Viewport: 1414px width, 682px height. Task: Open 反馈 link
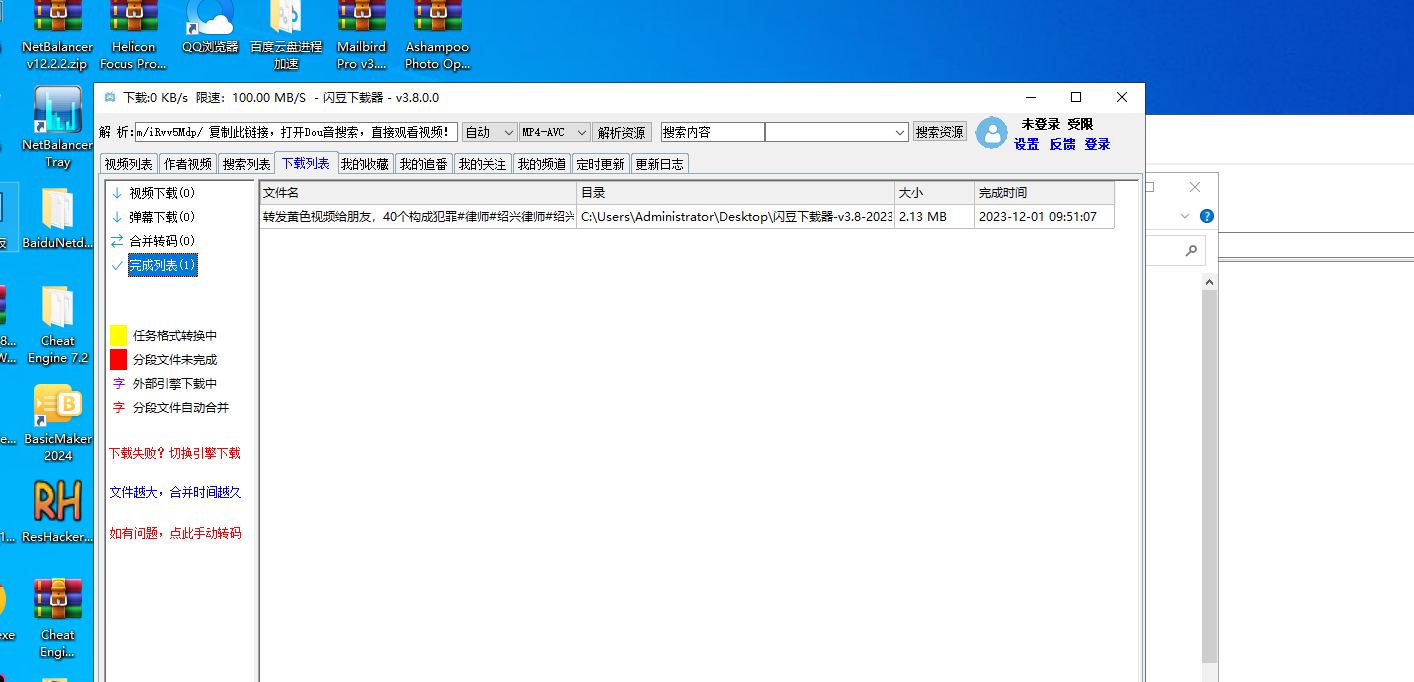tap(1062, 144)
